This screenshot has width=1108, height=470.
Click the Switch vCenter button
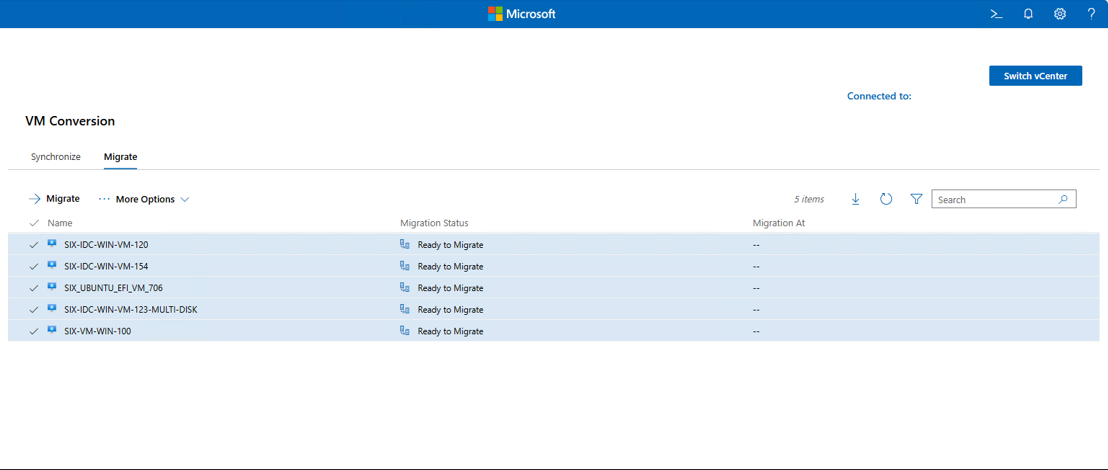(x=1035, y=76)
